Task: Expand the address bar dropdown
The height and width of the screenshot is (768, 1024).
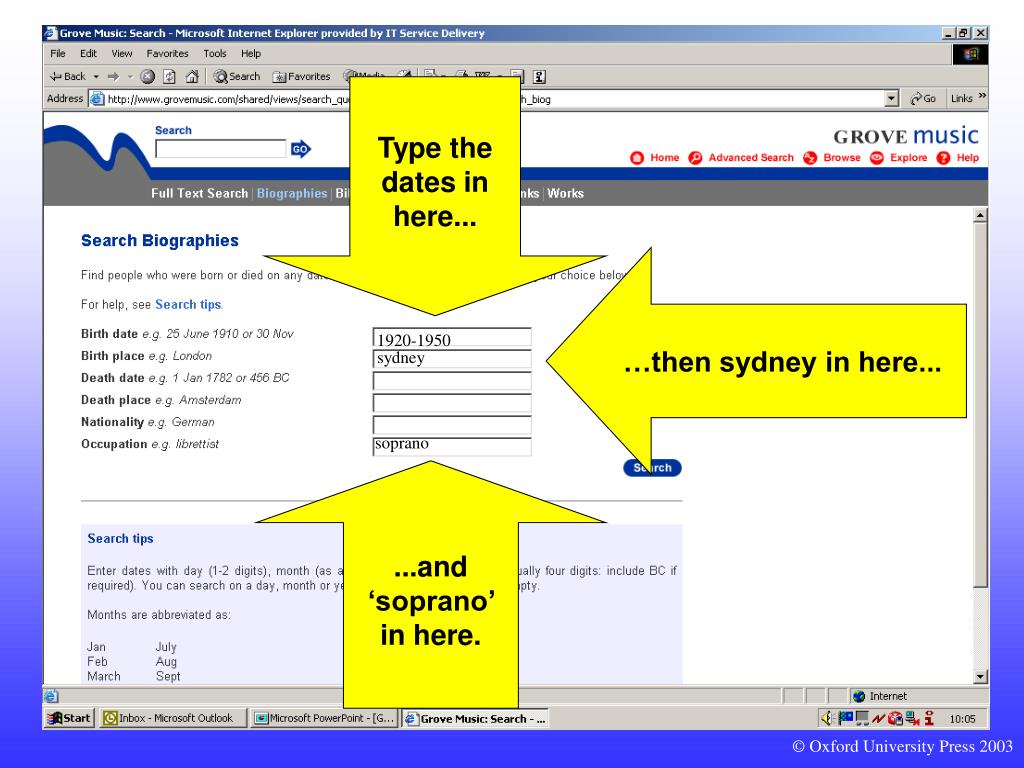Action: (891, 99)
